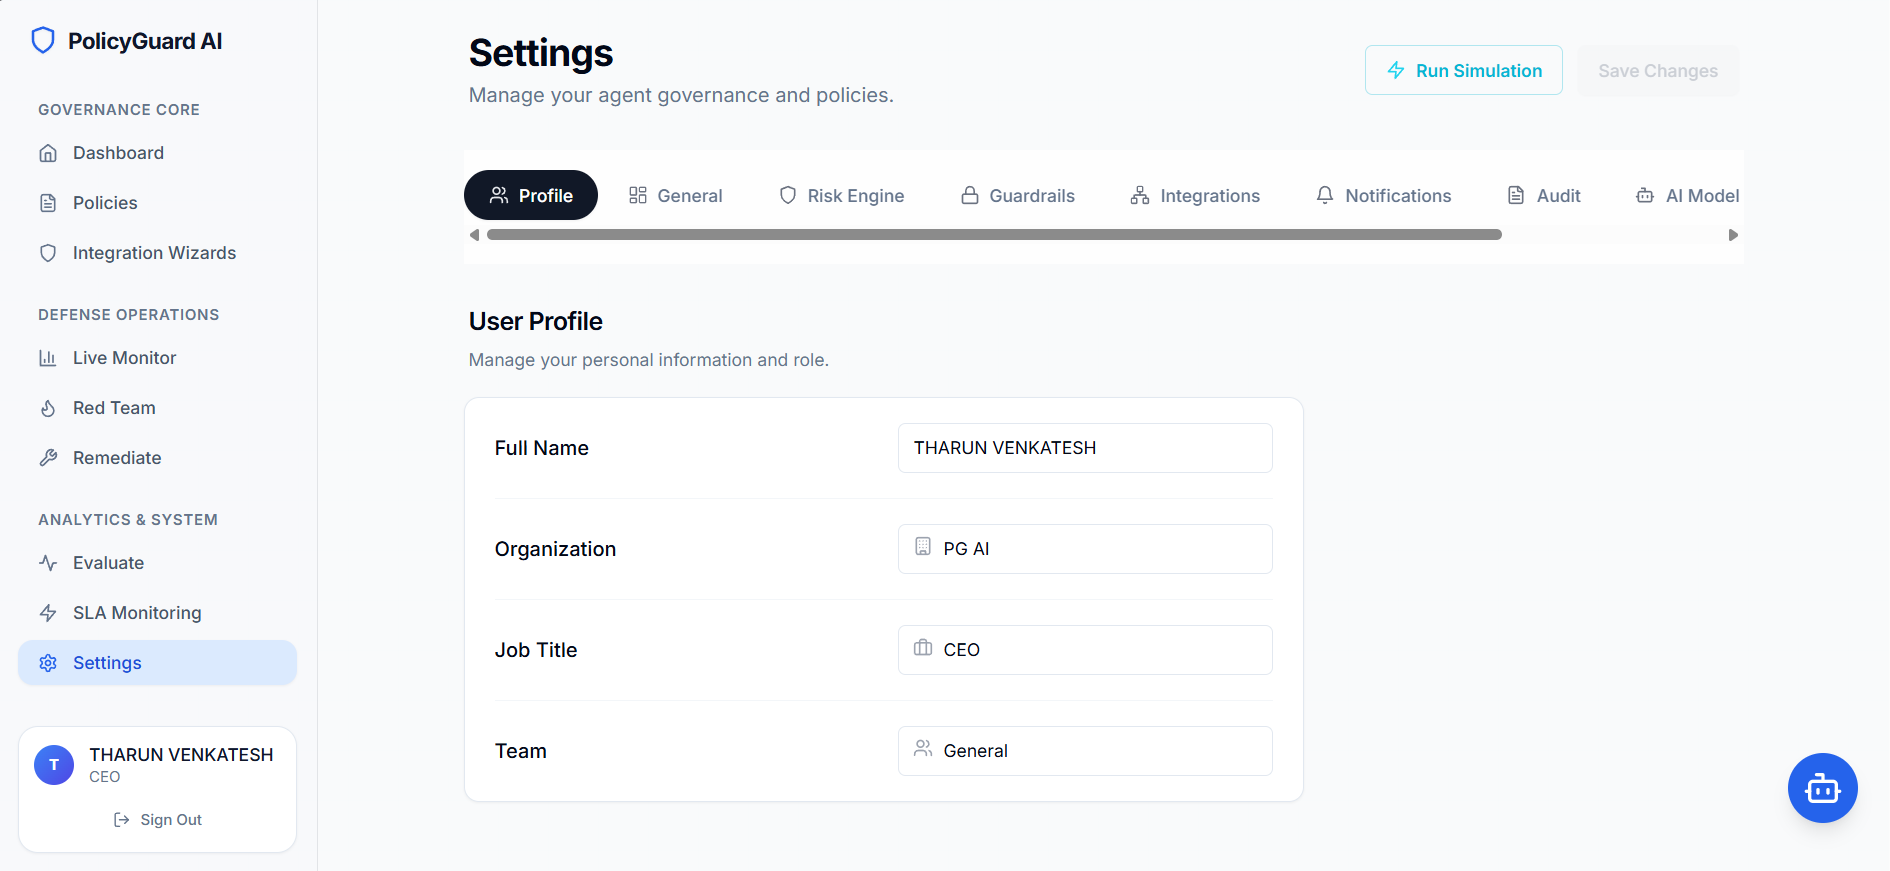The height and width of the screenshot is (871, 1890).
Task: Select the Notifications tab
Action: [x=1384, y=196]
